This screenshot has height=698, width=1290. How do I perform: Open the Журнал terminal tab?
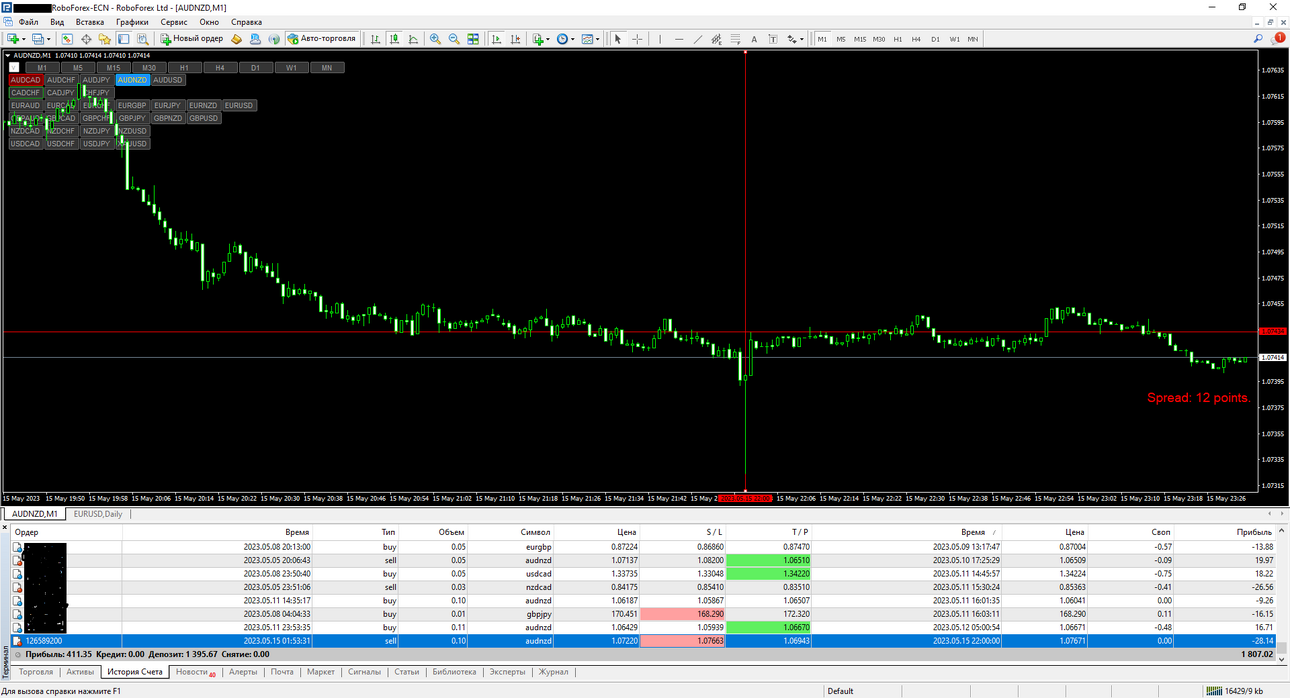pyautogui.click(x=553, y=672)
